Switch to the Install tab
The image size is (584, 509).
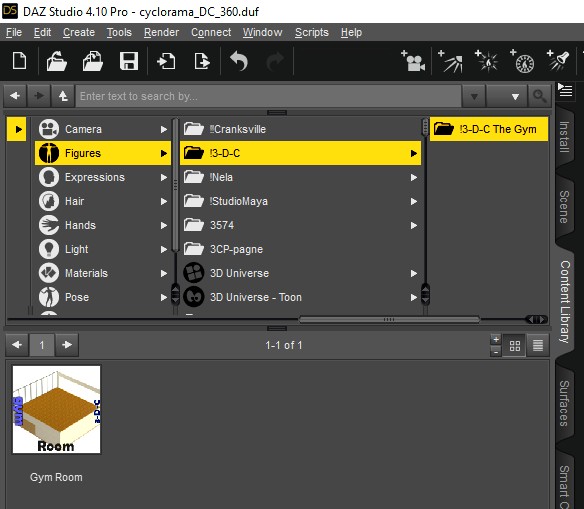pyautogui.click(x=564, y=137)
